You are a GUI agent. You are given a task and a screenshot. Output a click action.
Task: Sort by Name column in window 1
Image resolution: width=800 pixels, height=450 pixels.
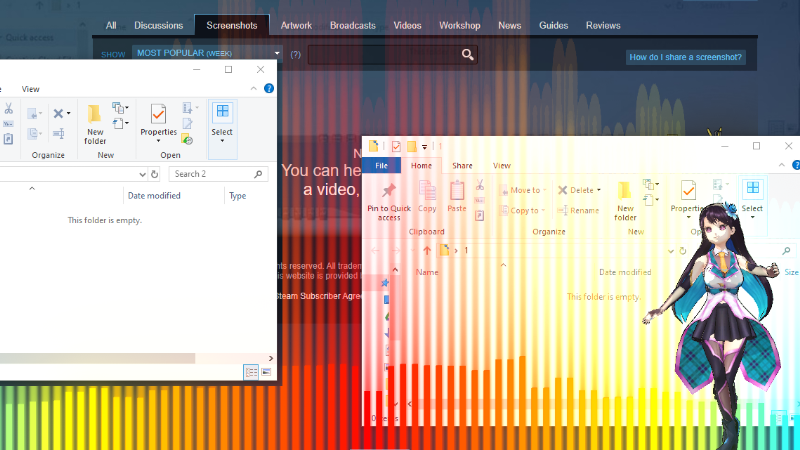point(427,272)
